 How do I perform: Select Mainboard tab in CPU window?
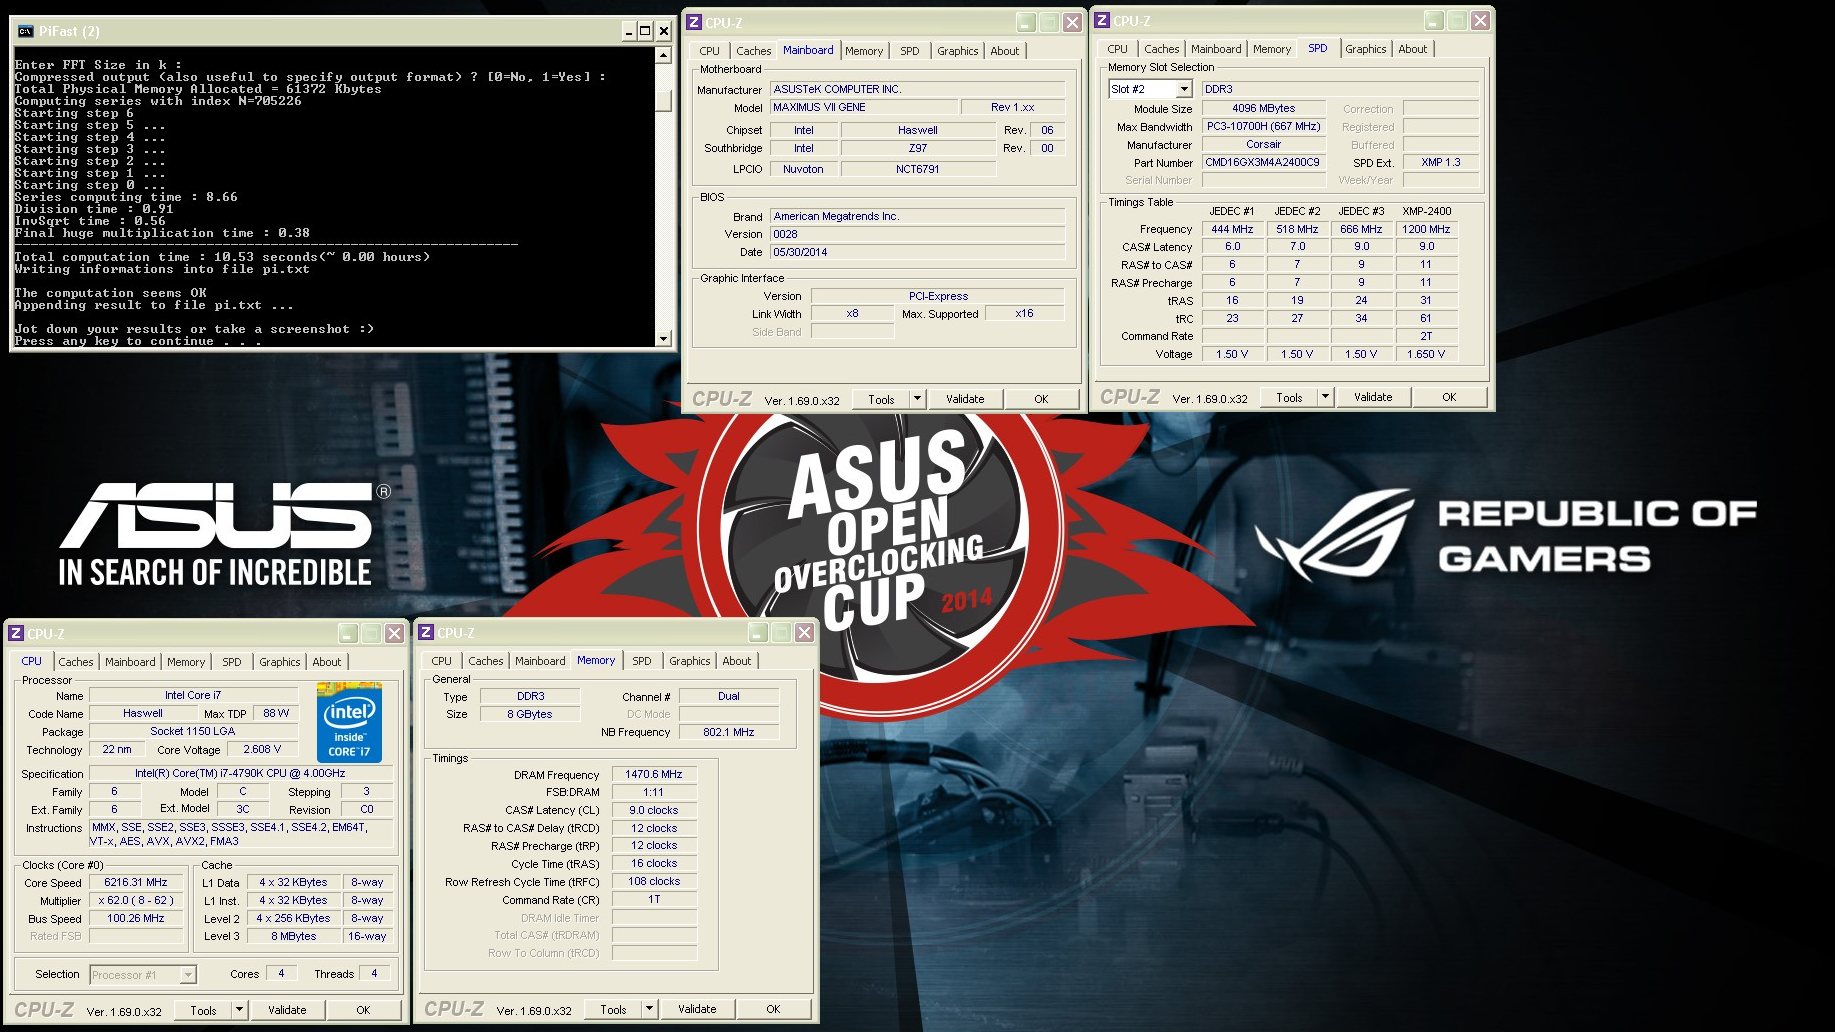(130, 662)
